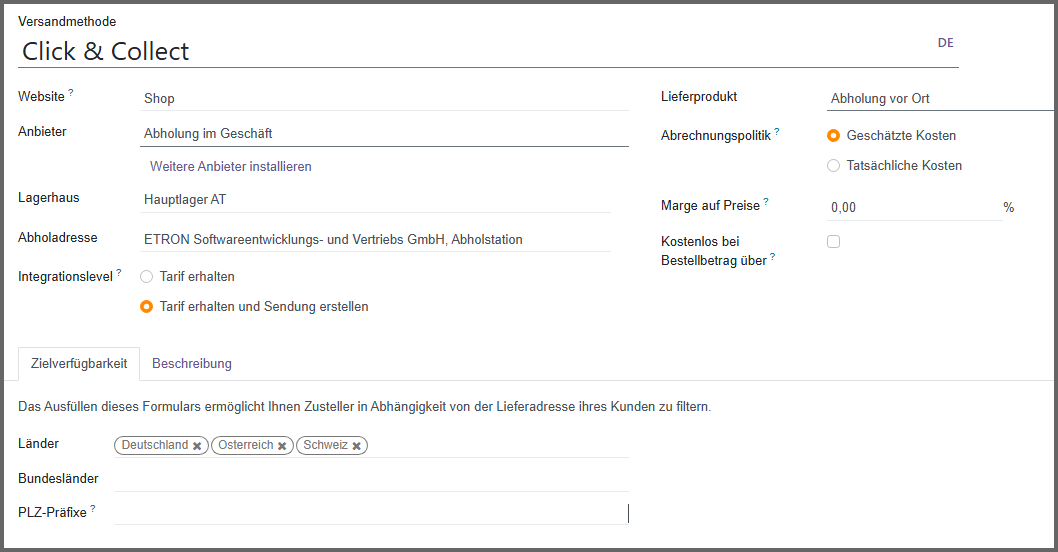Open the Lagerhaus selection field
The width and height of the screenshot is (1058, 552).
[x=375, y=199]
